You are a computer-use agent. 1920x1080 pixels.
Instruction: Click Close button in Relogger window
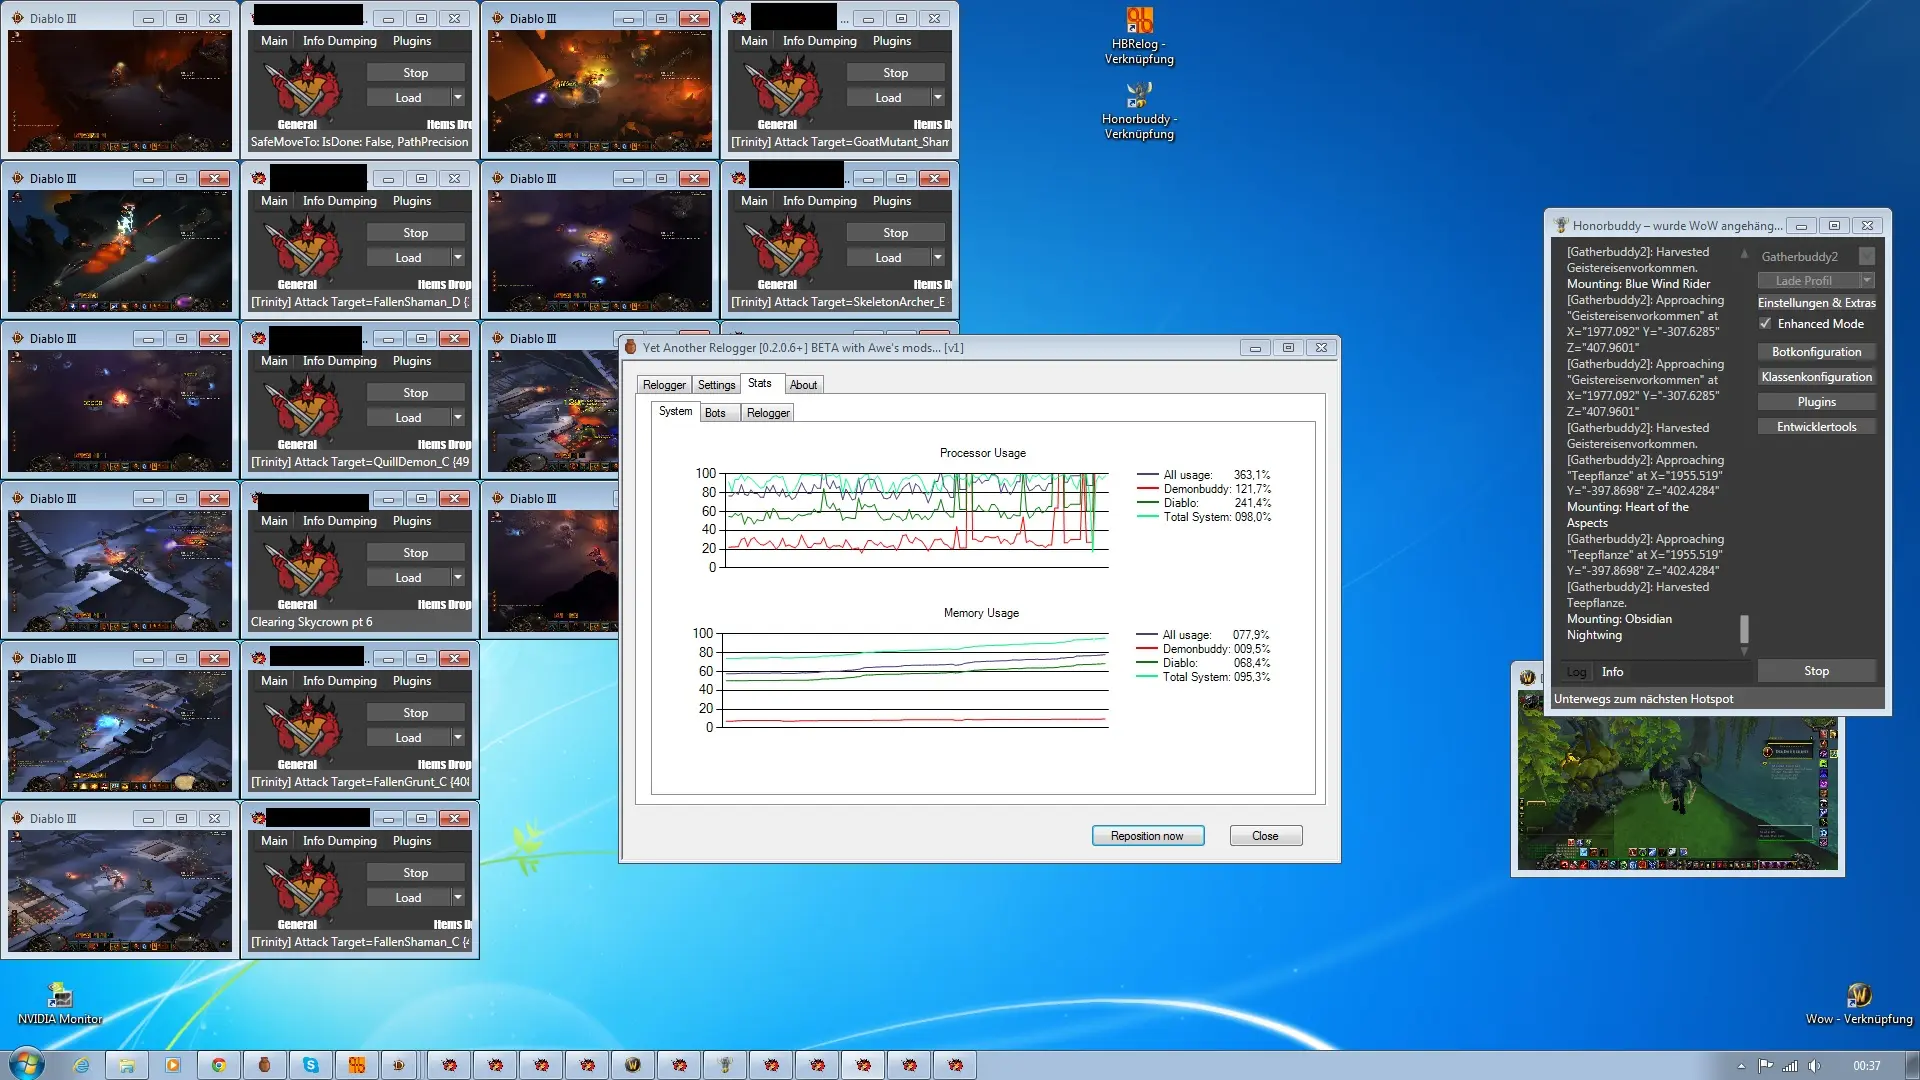[1265, 836]
